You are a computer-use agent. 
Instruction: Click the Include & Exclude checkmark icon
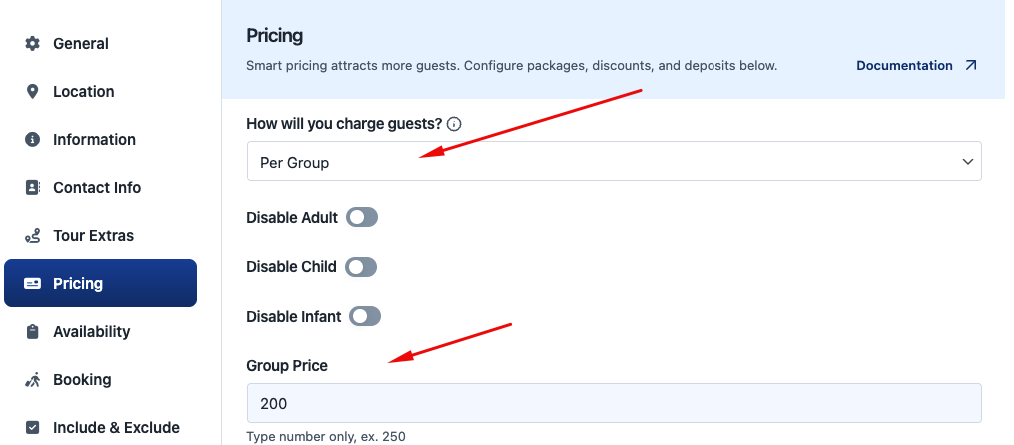[32, 428]
